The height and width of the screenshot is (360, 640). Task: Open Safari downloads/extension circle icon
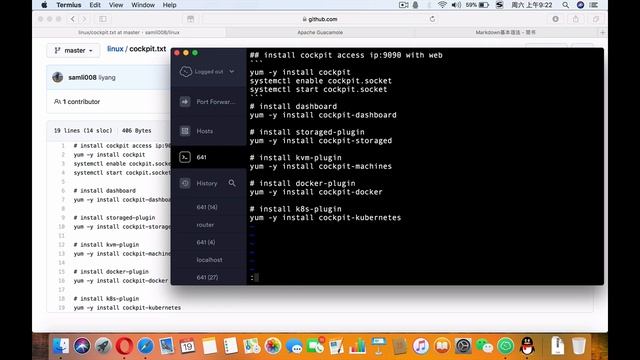[556, 19]
